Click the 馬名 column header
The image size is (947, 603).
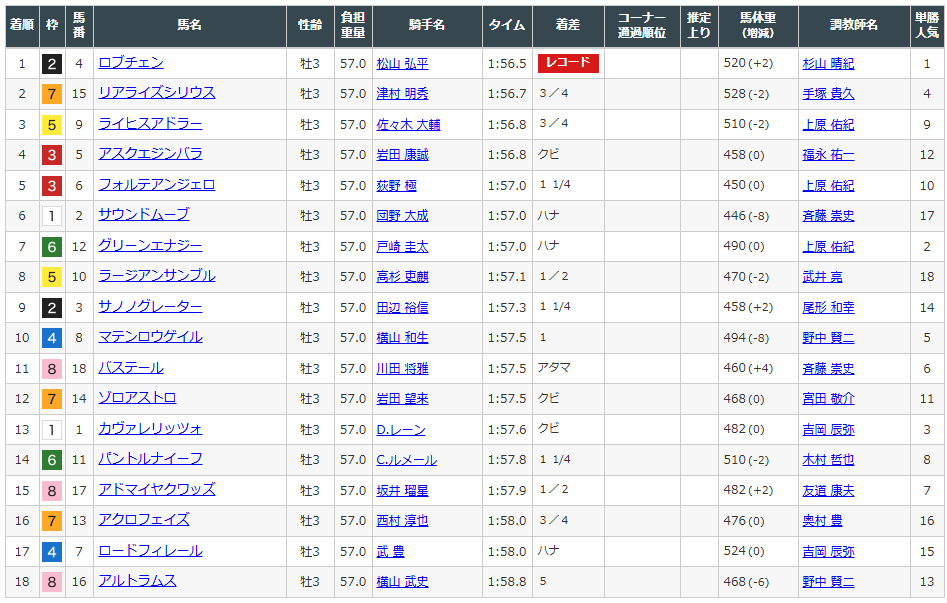[x=190, y=25]
